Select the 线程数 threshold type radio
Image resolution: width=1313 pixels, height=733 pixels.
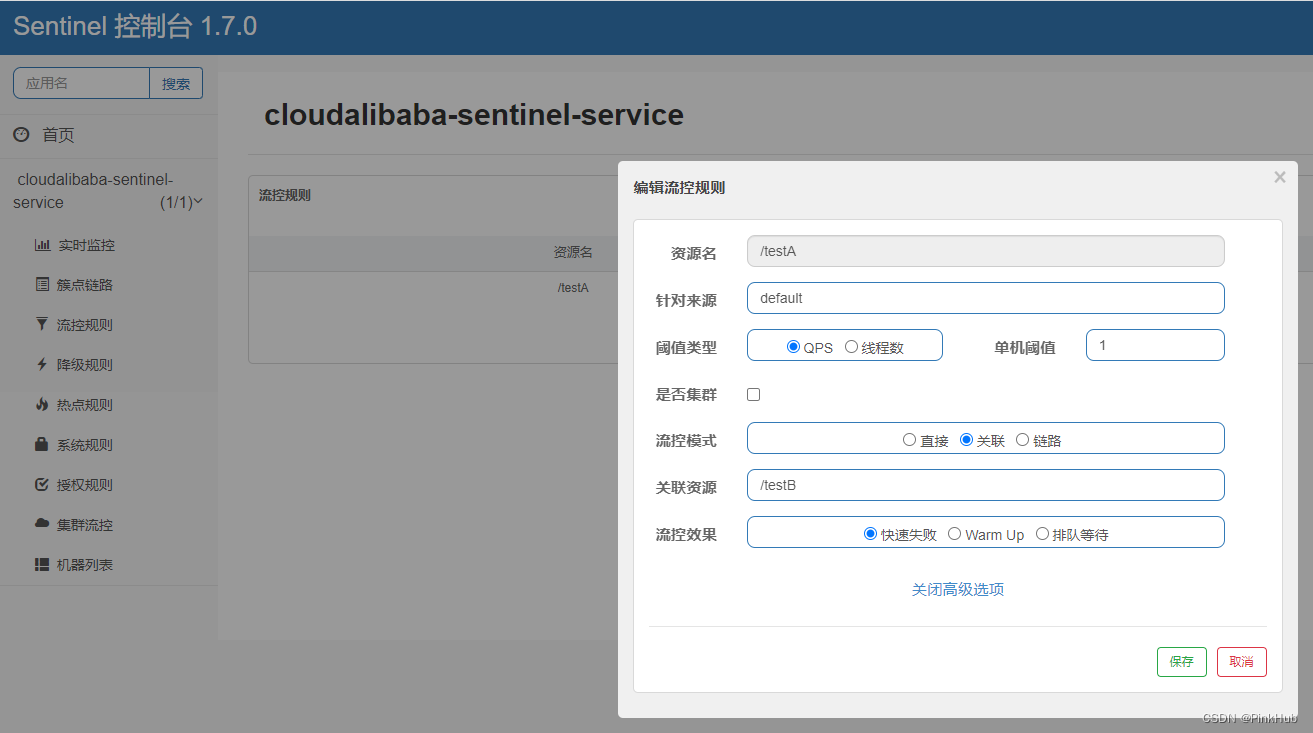pos(852,347)
